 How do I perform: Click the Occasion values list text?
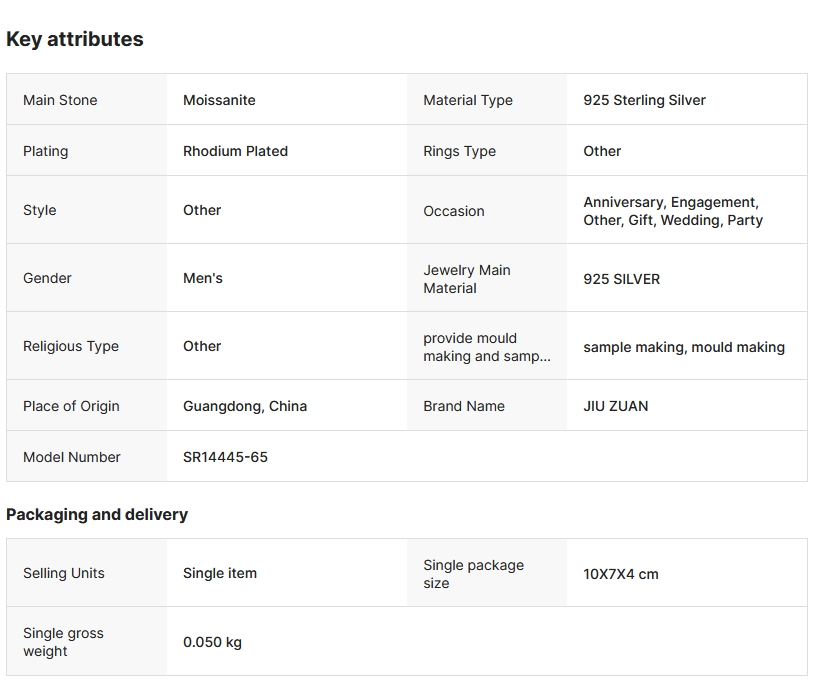tap(672, 211)
